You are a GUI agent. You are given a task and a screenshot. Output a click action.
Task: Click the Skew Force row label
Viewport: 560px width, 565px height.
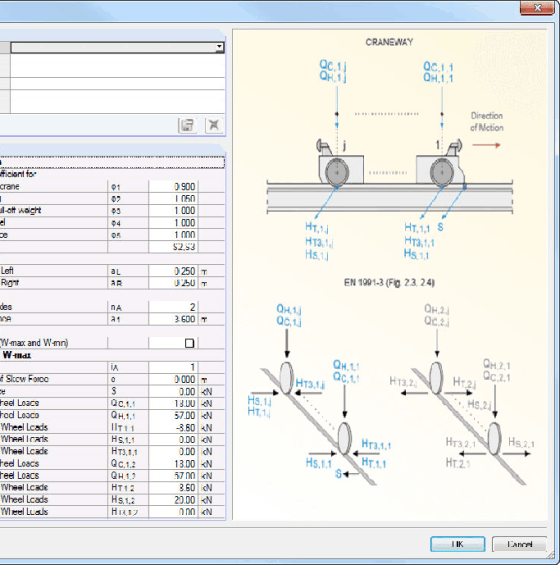point(24,379)
